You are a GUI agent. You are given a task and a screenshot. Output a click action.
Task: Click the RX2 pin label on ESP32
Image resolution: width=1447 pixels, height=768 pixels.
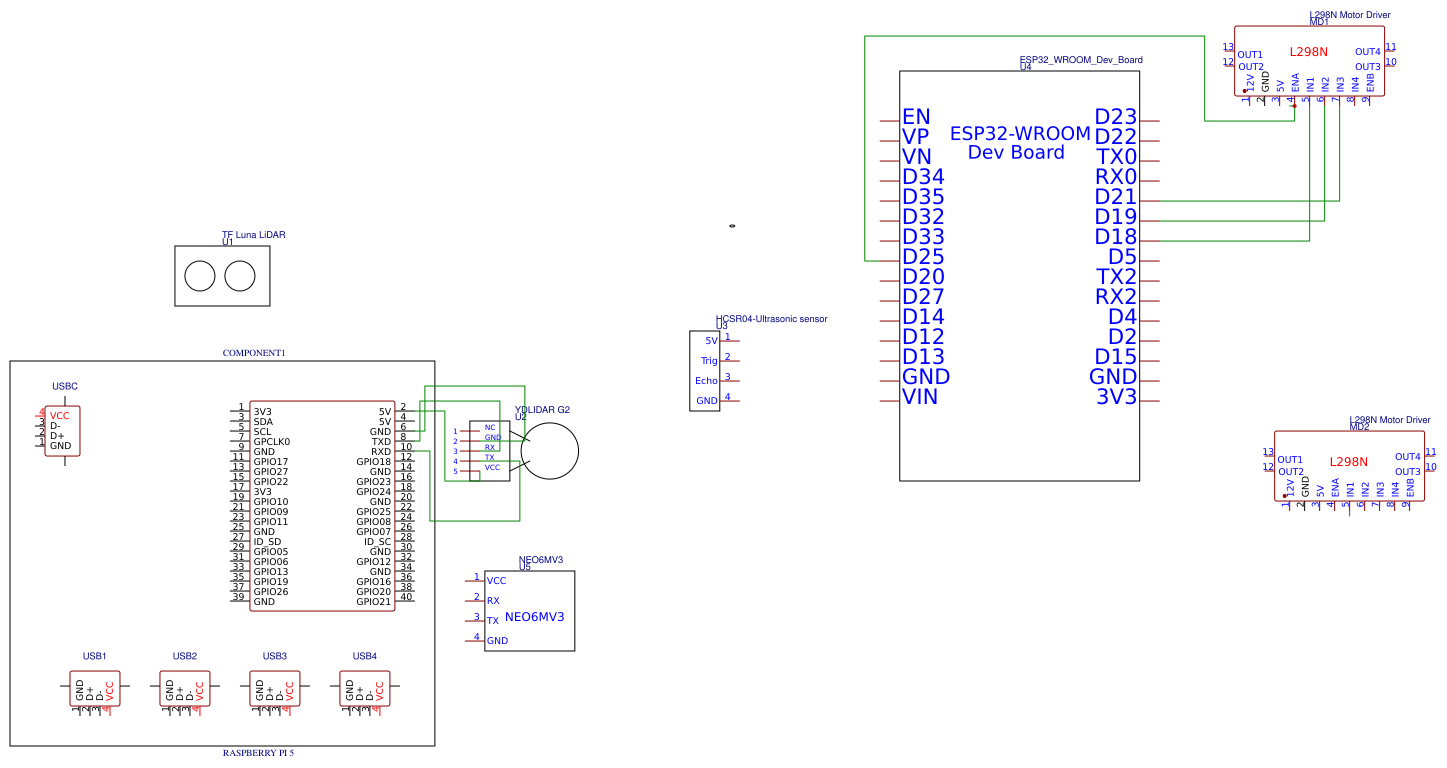pyautogui.click(x=1117, y=297)
